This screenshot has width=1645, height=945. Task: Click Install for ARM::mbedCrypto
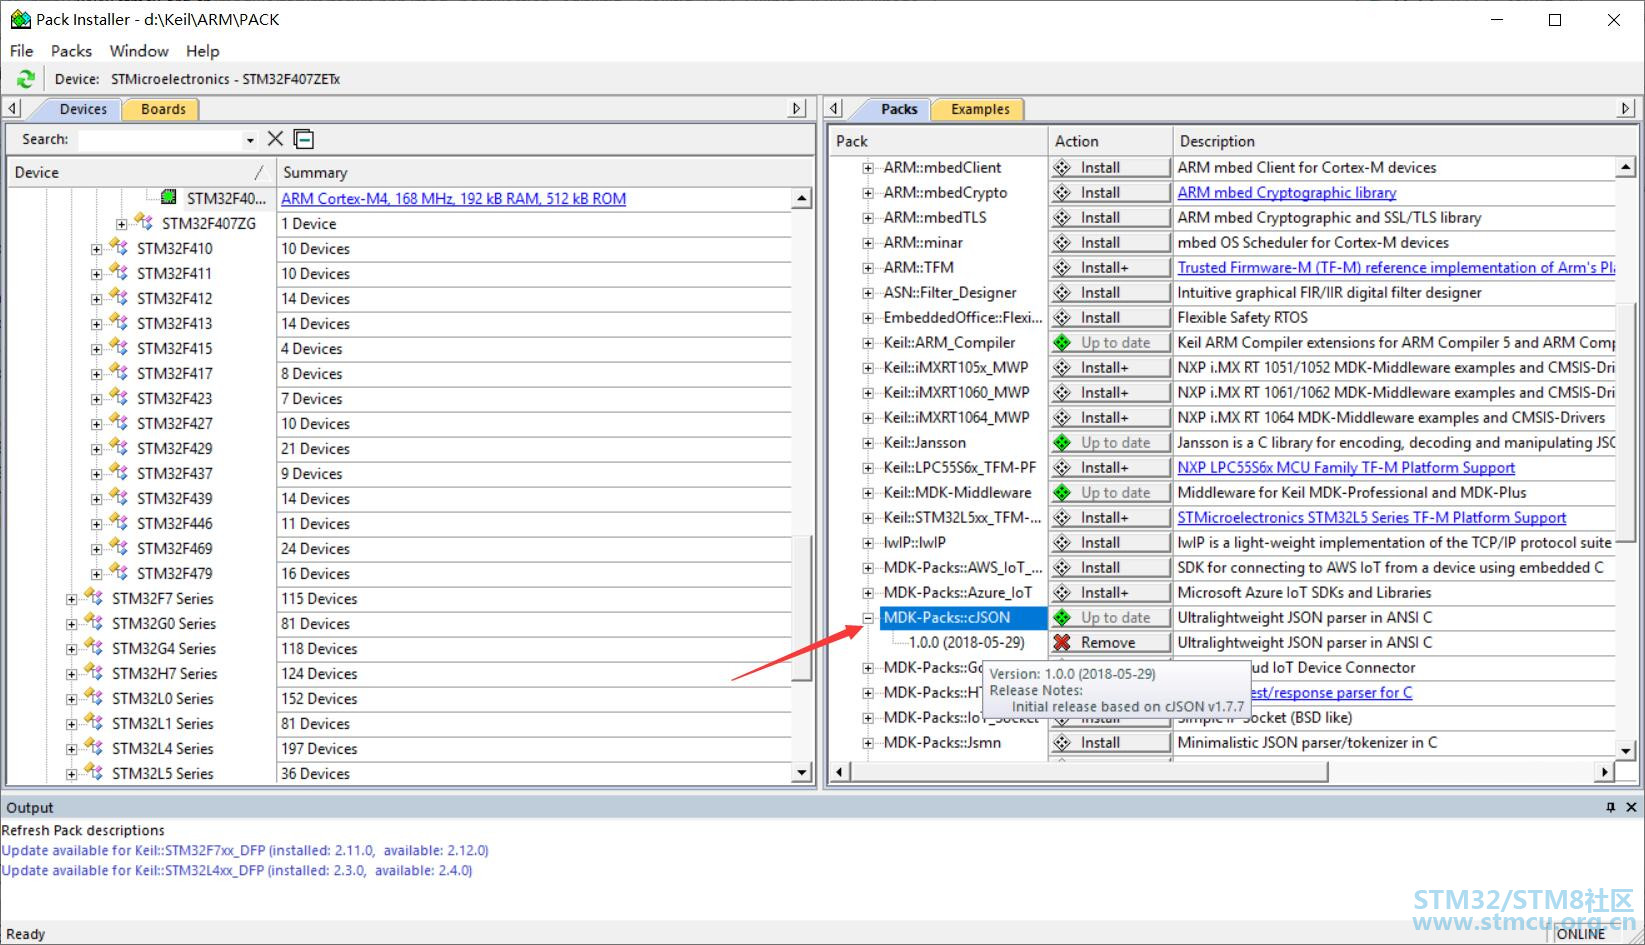tap(1110, 193)
